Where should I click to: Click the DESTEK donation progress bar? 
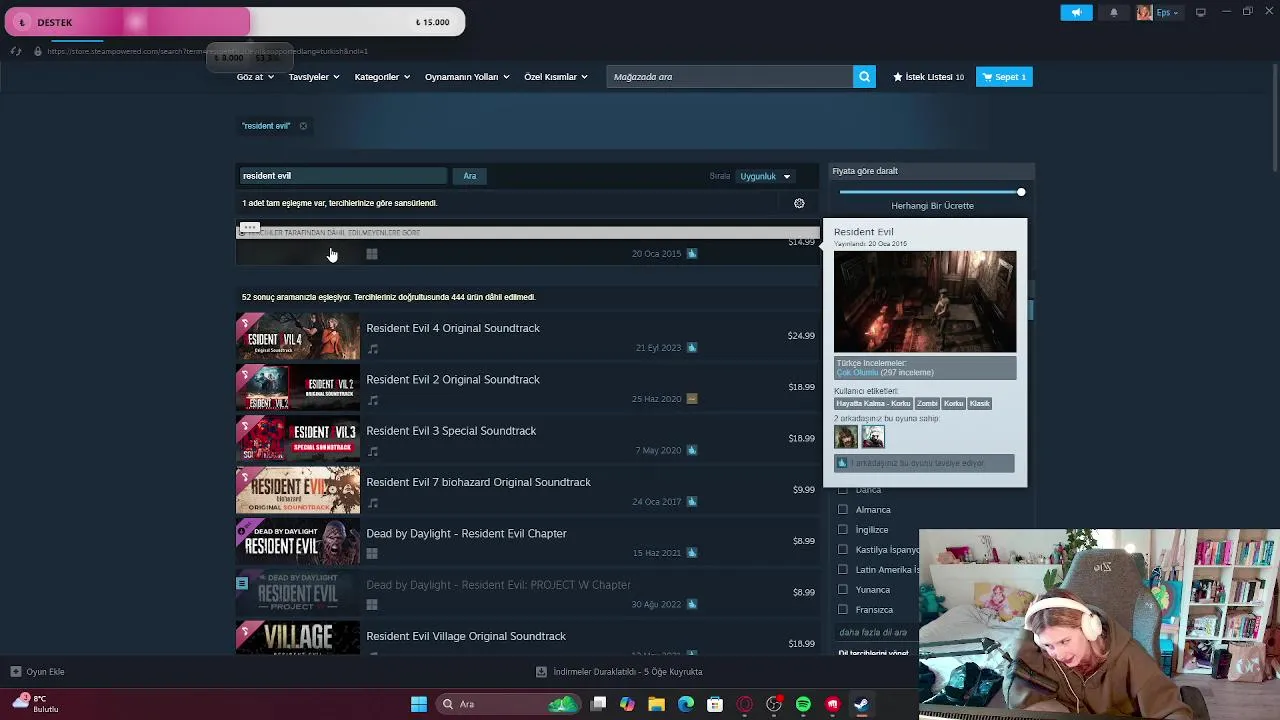(x=233, y=22)
